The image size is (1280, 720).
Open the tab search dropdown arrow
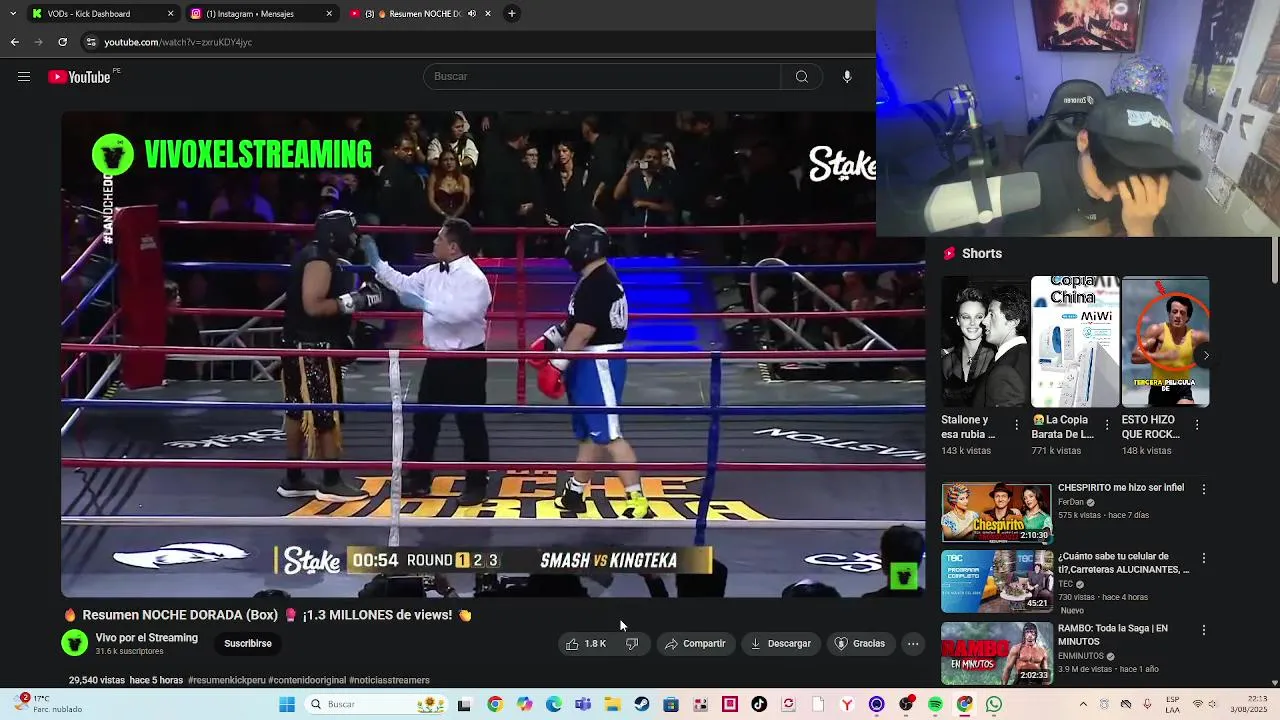[x=12, y=14]
